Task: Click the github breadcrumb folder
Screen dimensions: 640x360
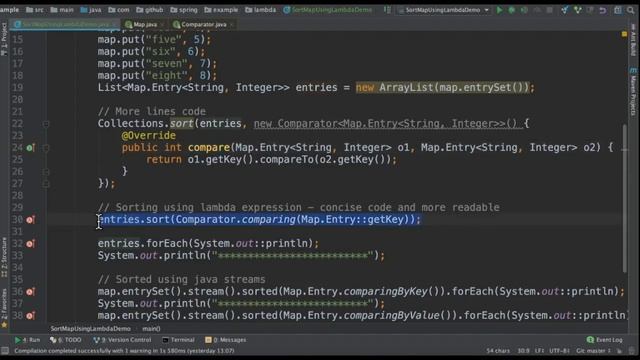Action: point(149,10)
